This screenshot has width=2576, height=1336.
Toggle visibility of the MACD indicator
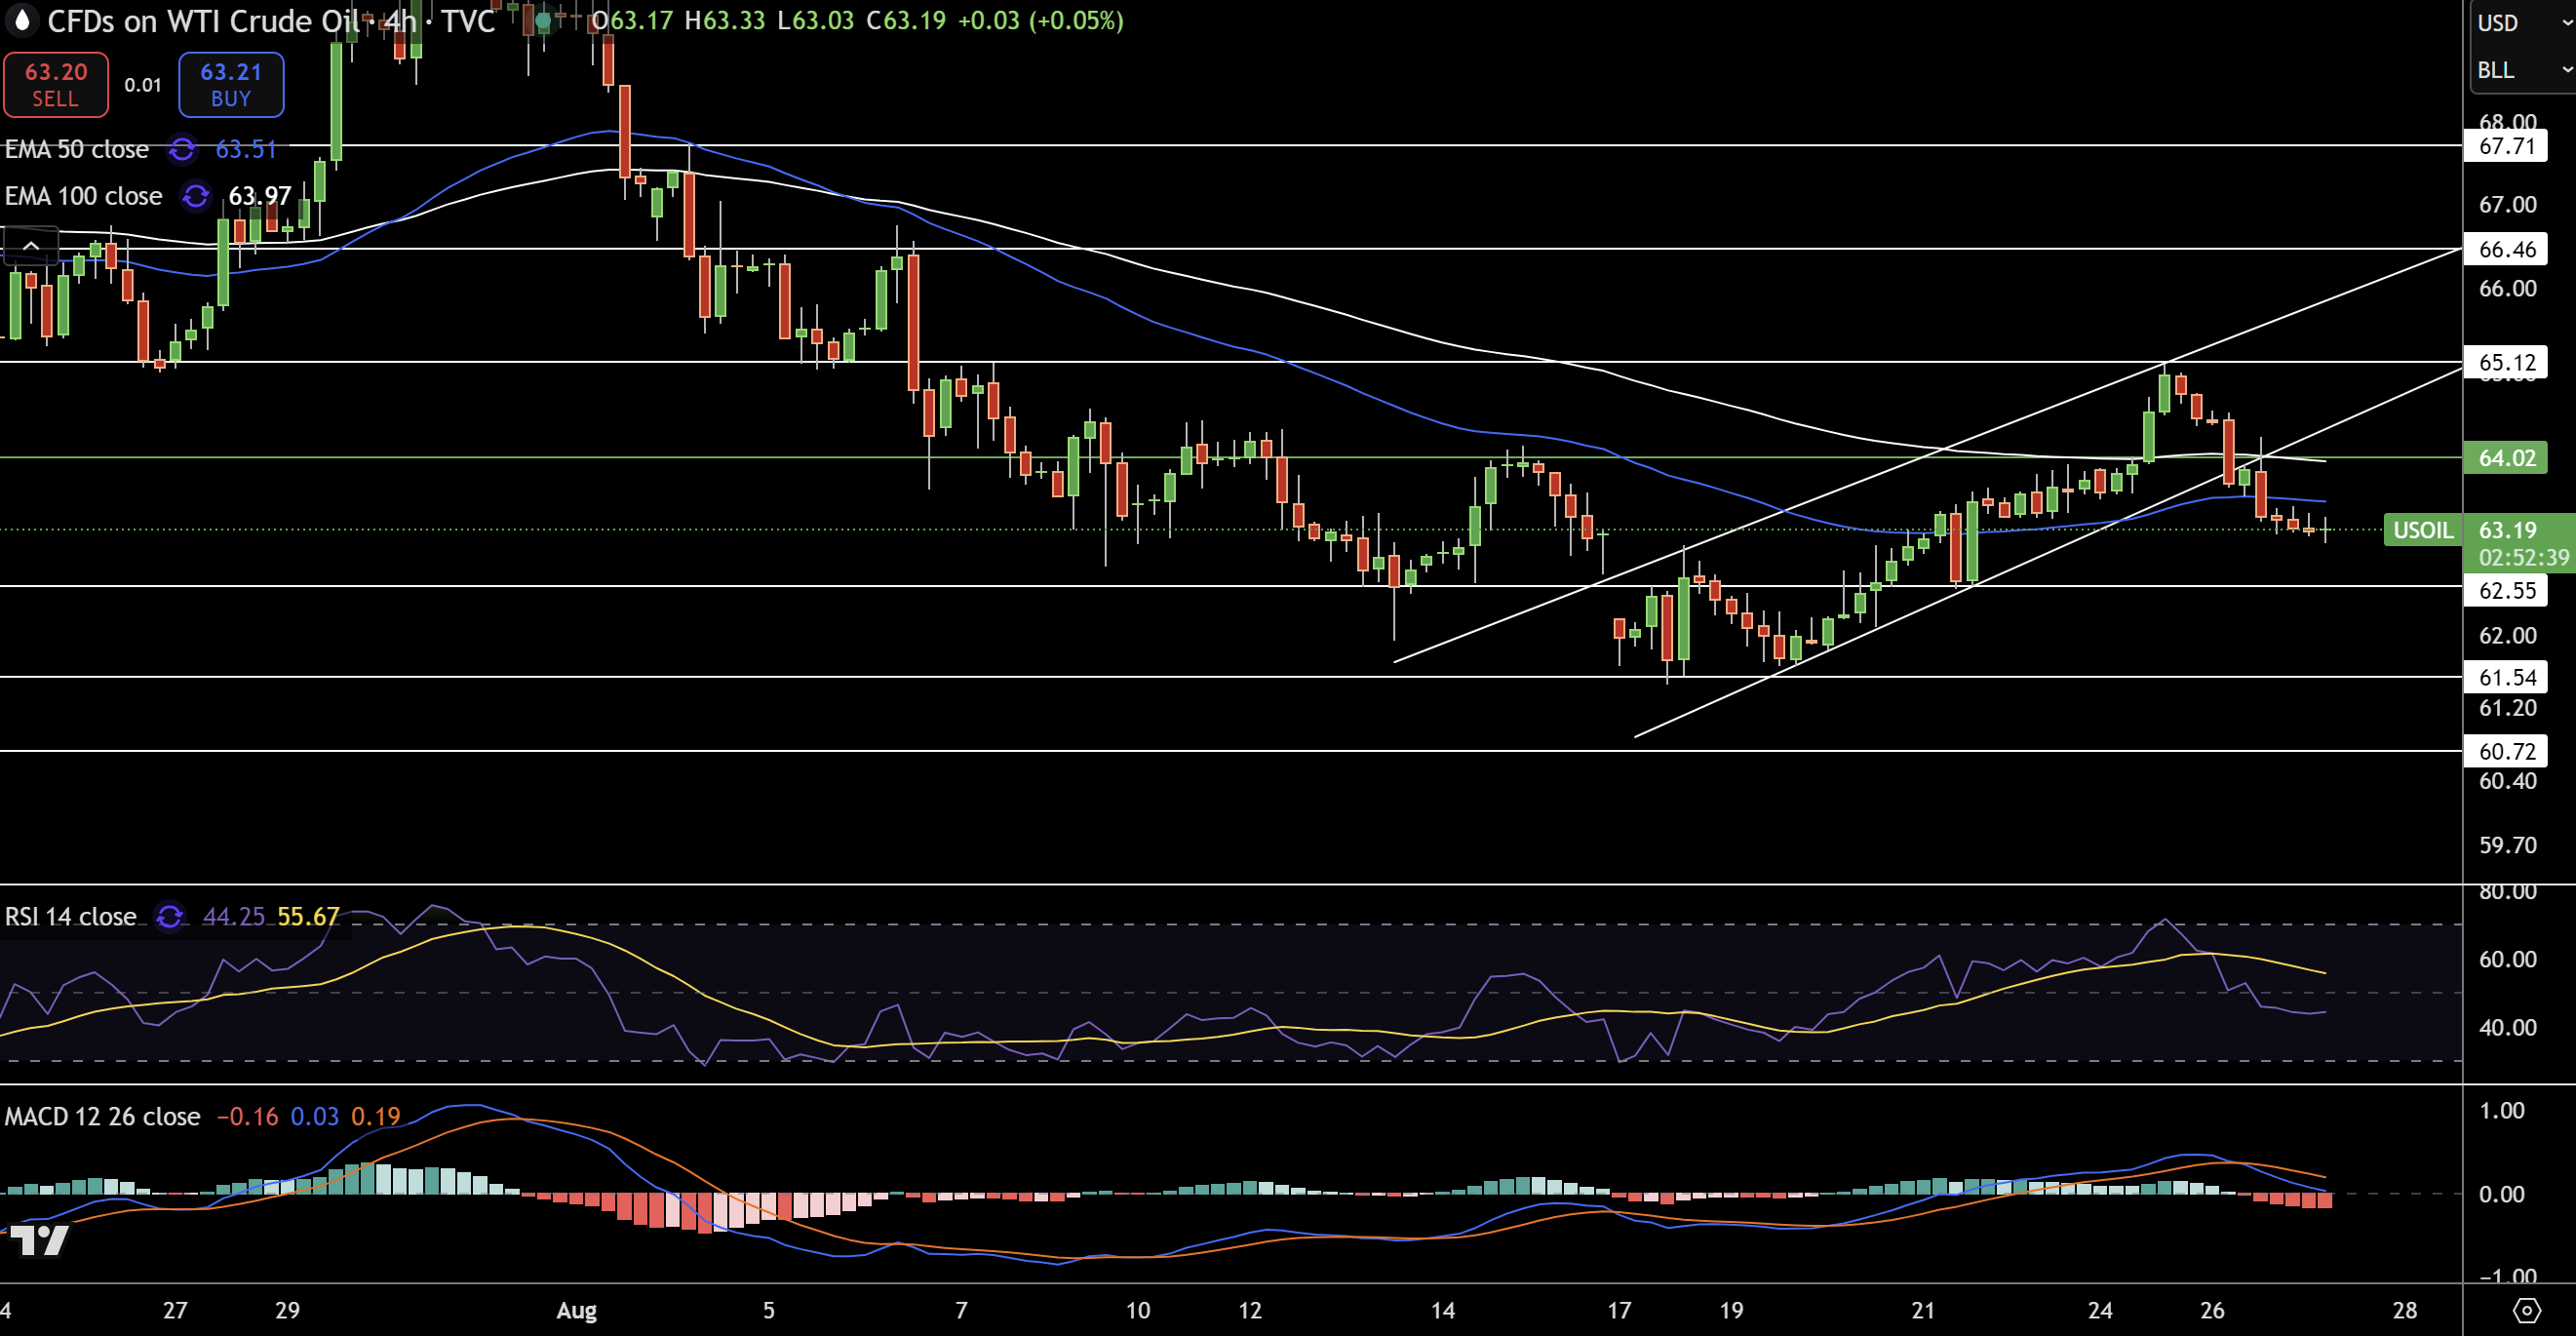click(x=100, y=1115)
